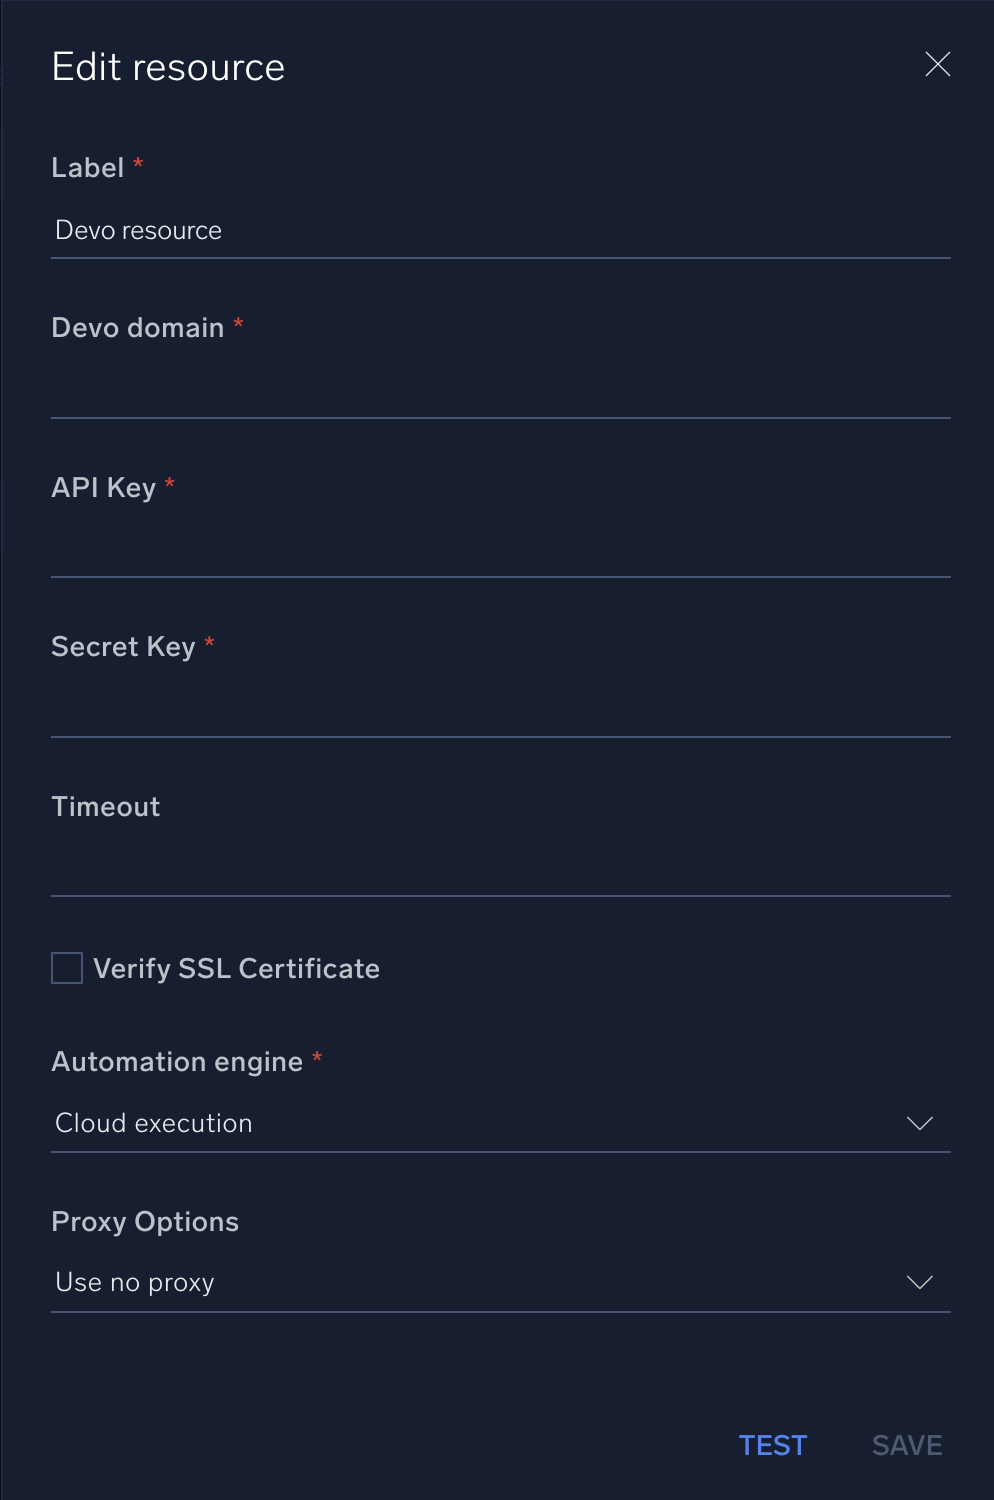The width and height of the screenshot is (994, 1500).
Task: Click the Timeout input field
Action: coord(500,870)
